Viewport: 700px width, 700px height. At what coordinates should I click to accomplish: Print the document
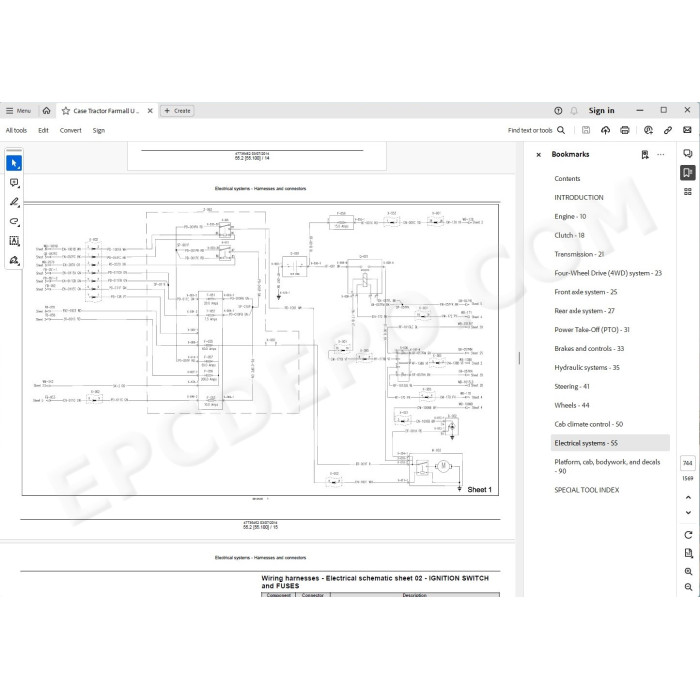click(625, 130)
